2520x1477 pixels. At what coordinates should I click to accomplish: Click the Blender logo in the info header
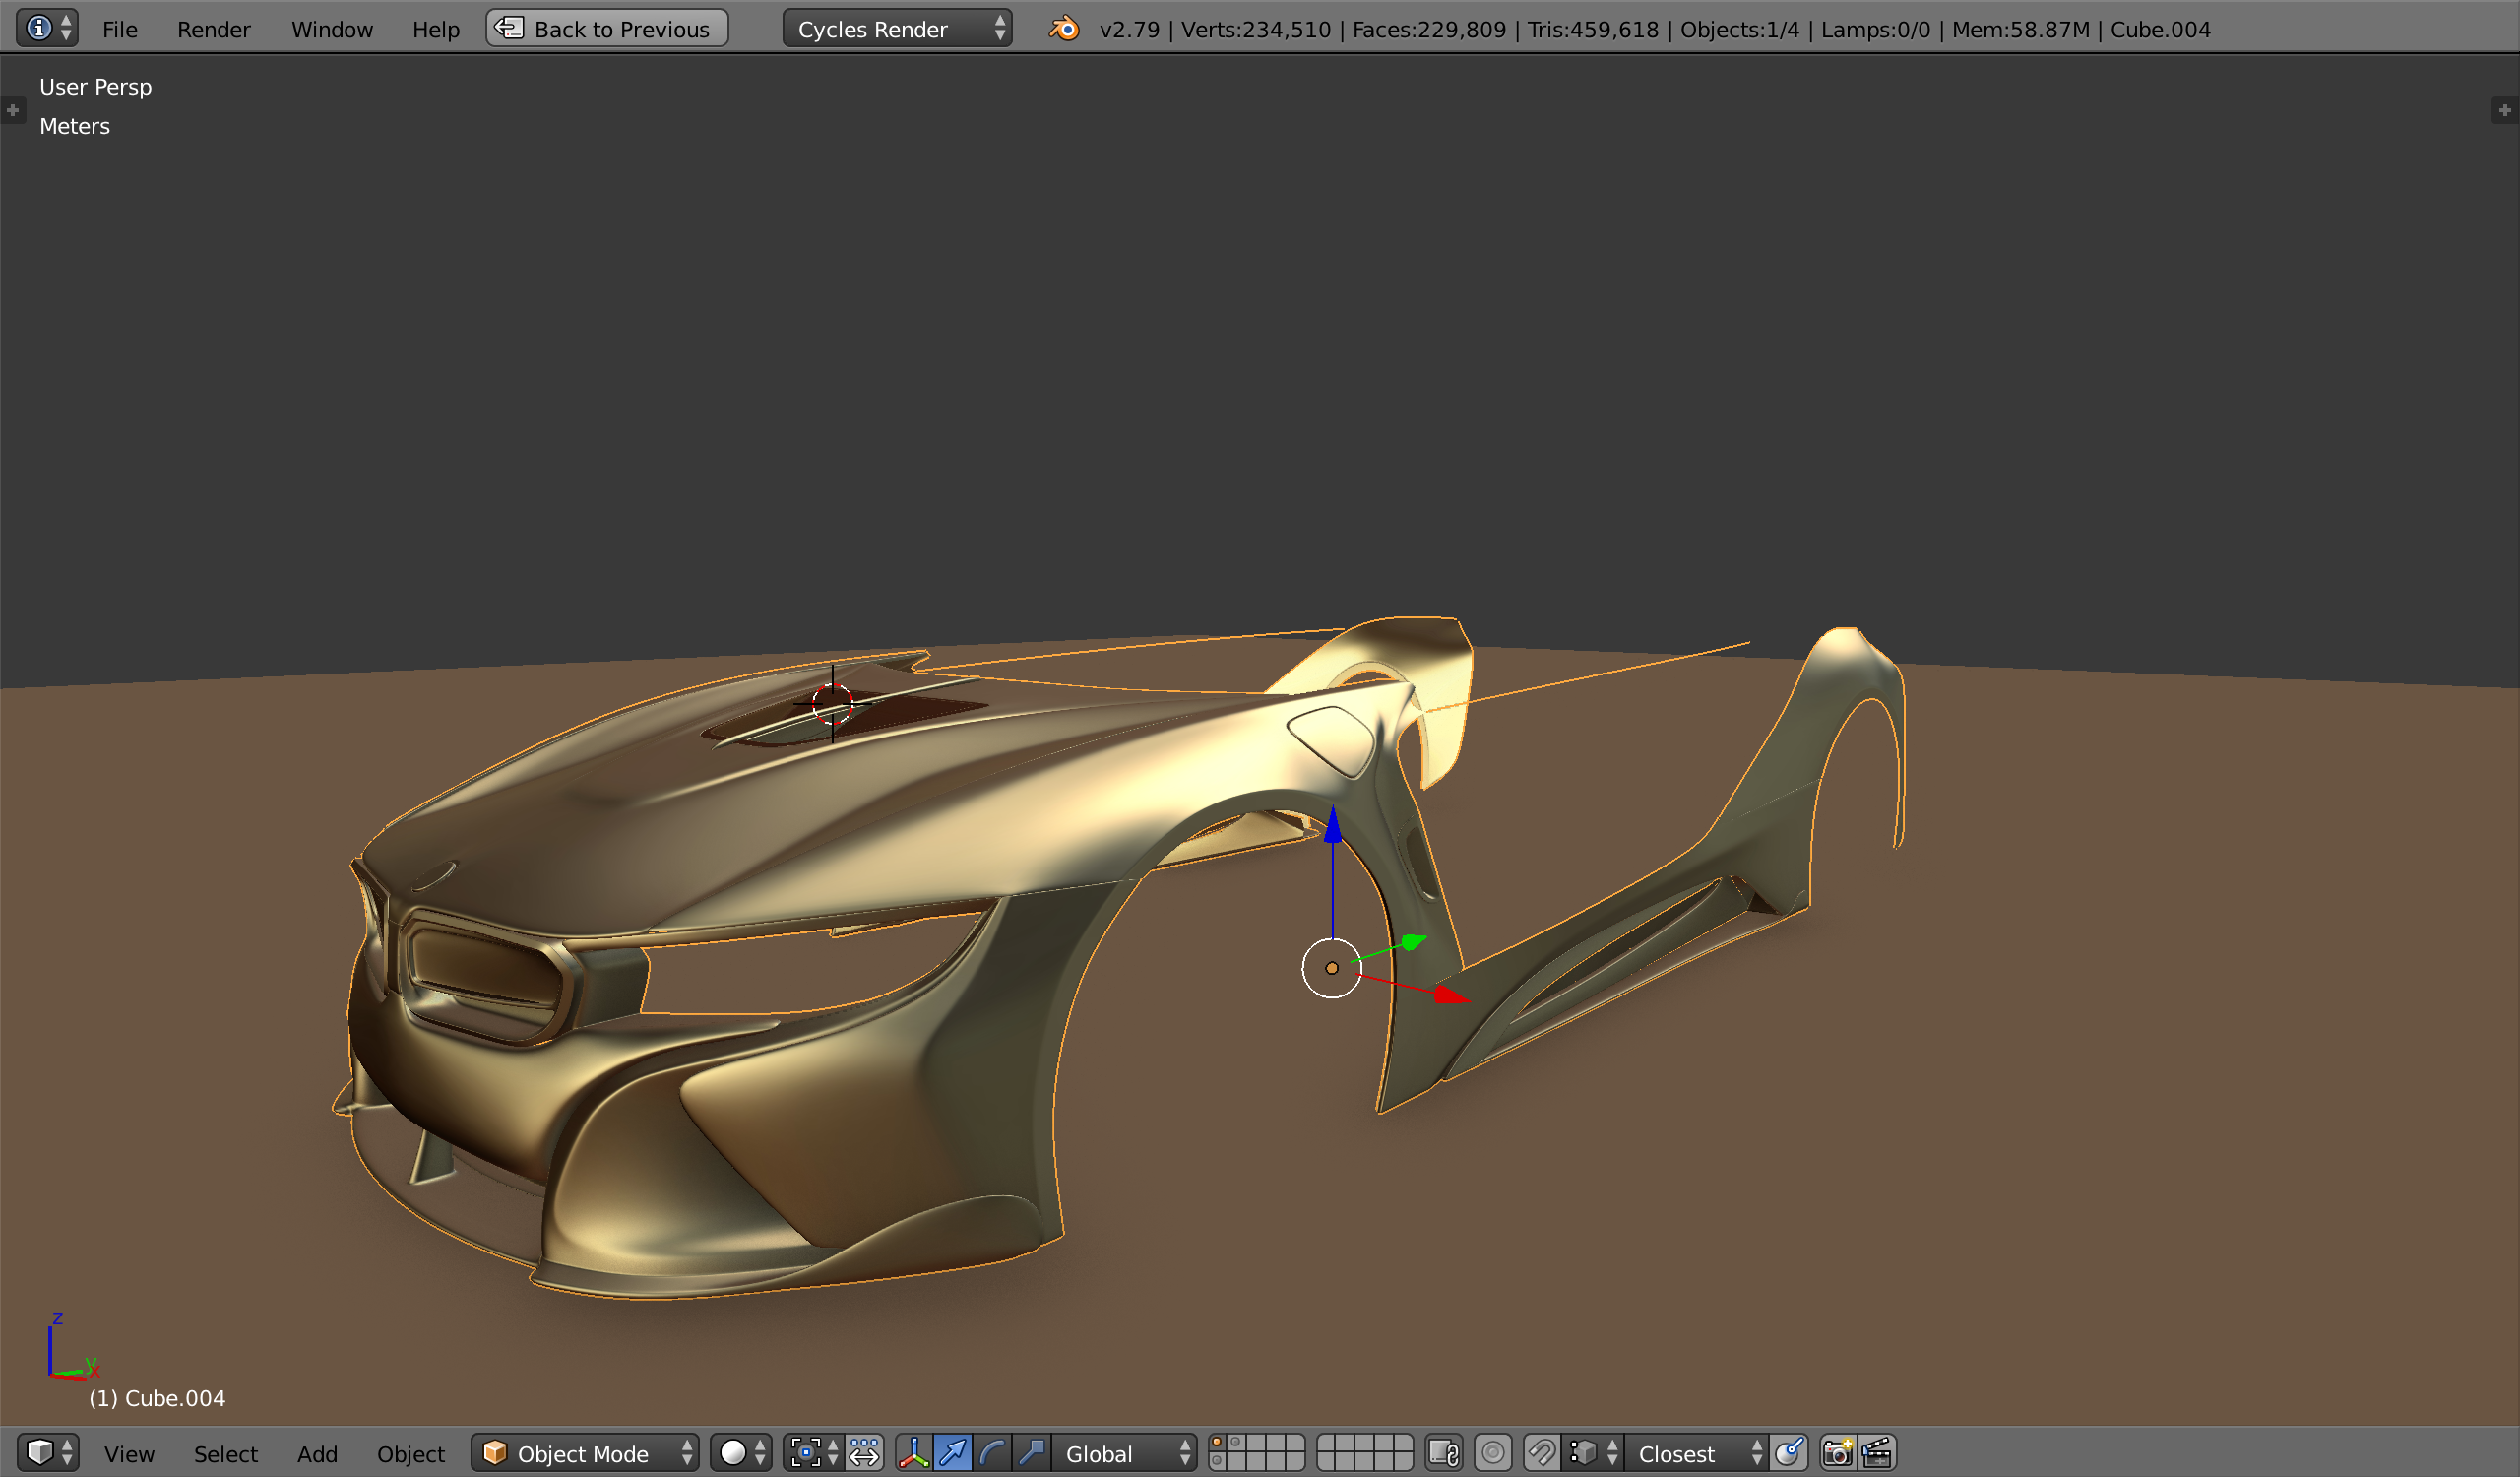pyautogui.click(x=1064, y=29)
